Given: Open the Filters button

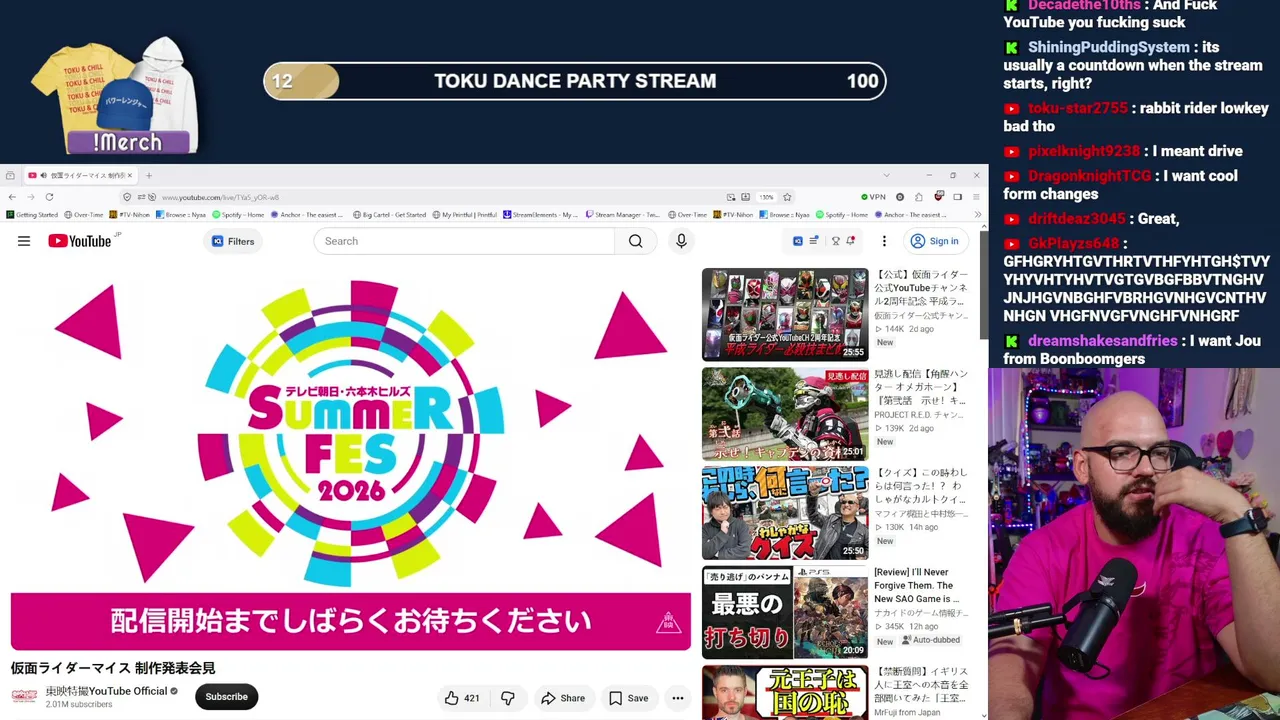Looking at the screenshot, I should pyautogui.click(x=233, y=241).
